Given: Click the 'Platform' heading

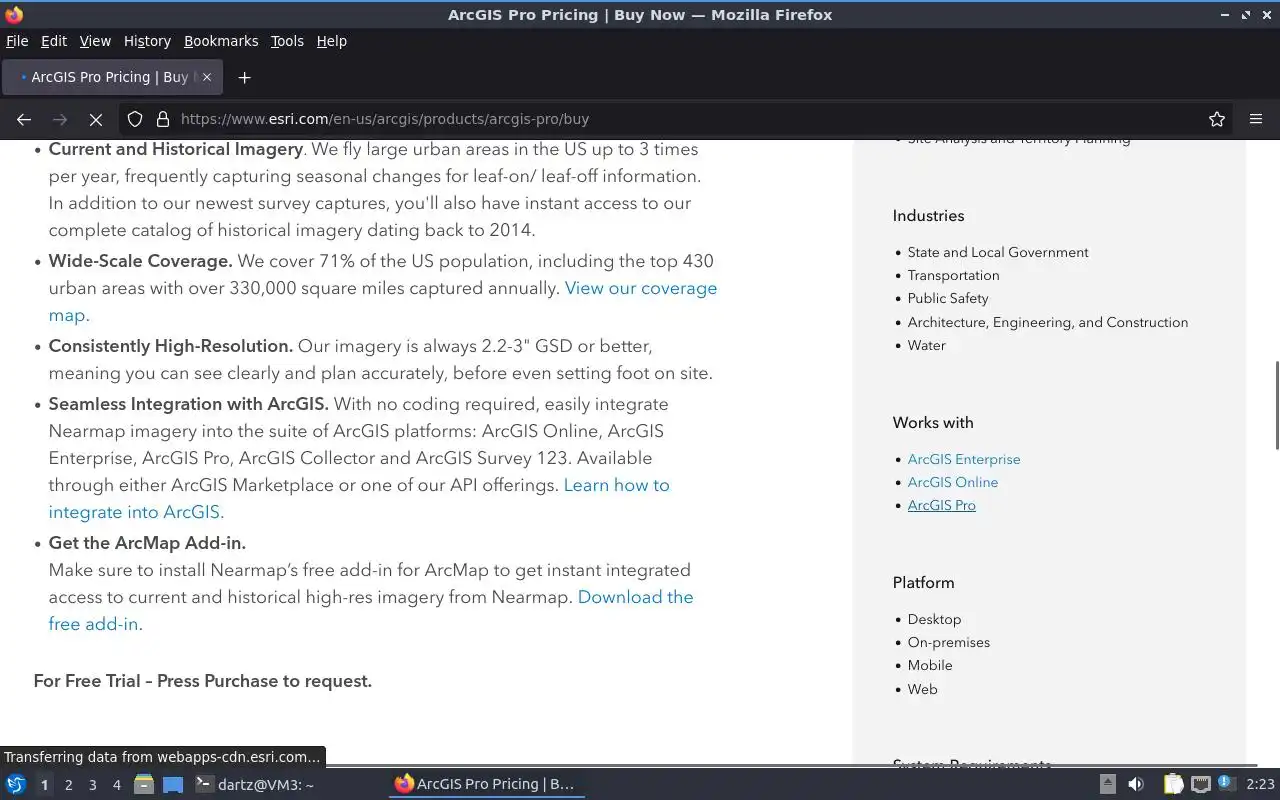Looking at the screenshot, I should point(924,583).
